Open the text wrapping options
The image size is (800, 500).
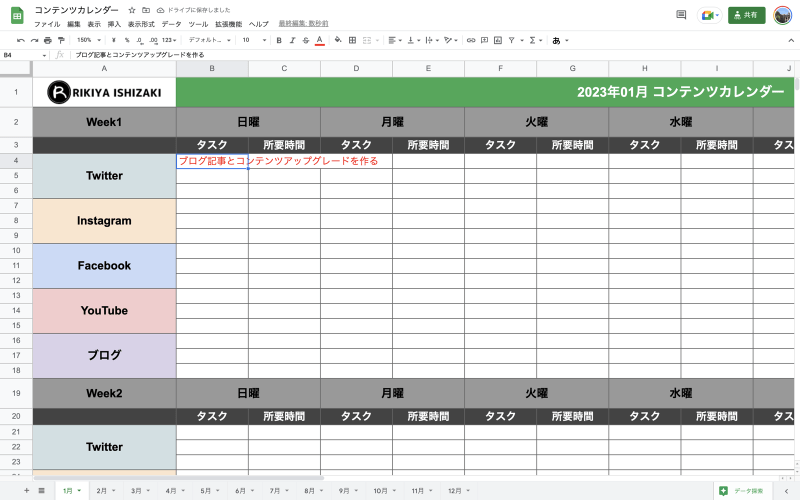[432, 40]
